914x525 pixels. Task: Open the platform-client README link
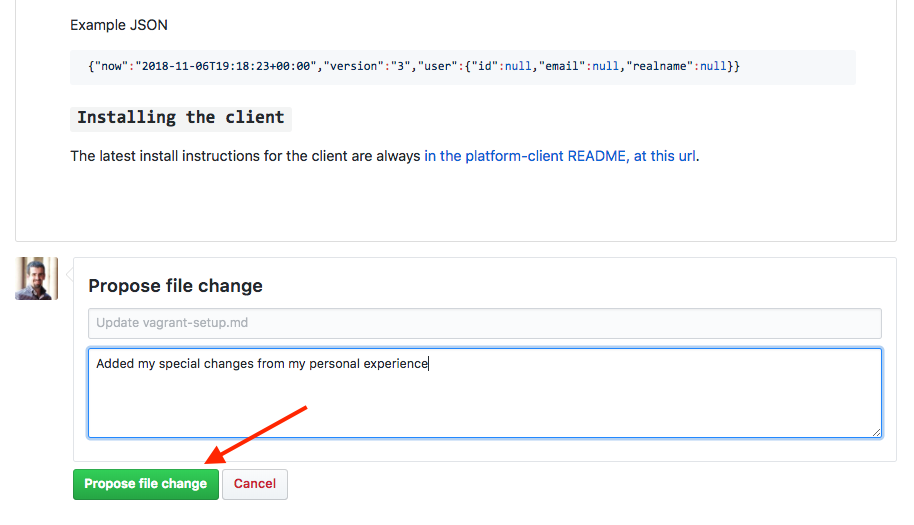pos(560,156)
